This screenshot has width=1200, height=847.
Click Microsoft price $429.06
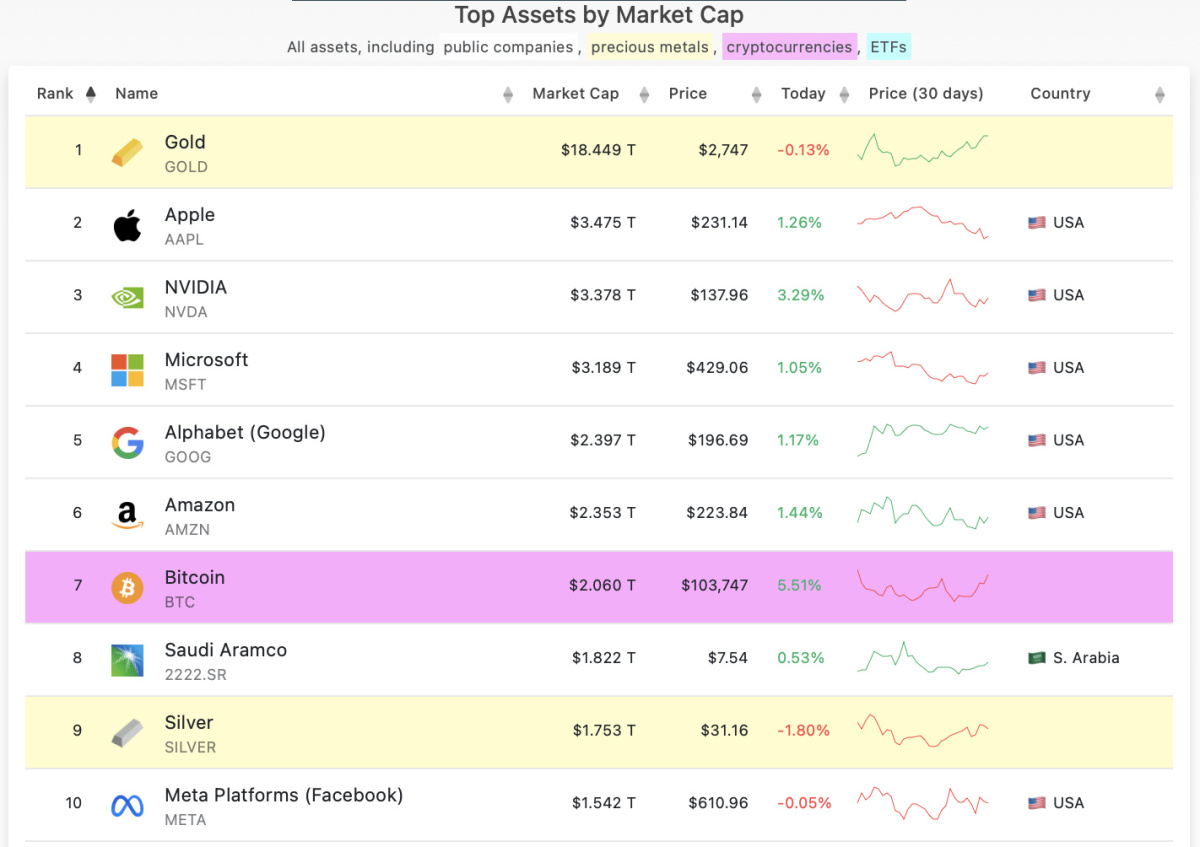click(717, 367)
